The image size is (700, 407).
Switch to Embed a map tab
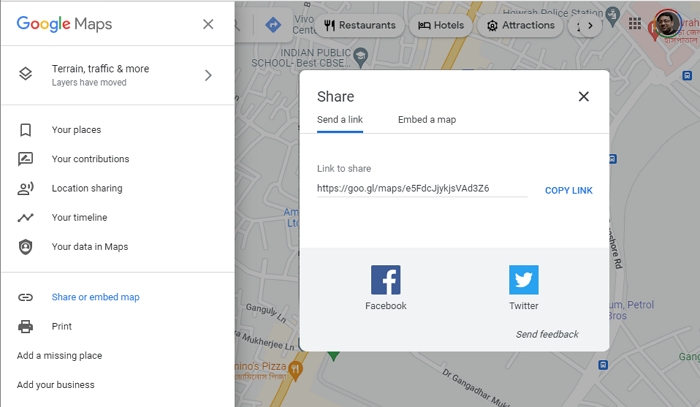coord(427,120)
